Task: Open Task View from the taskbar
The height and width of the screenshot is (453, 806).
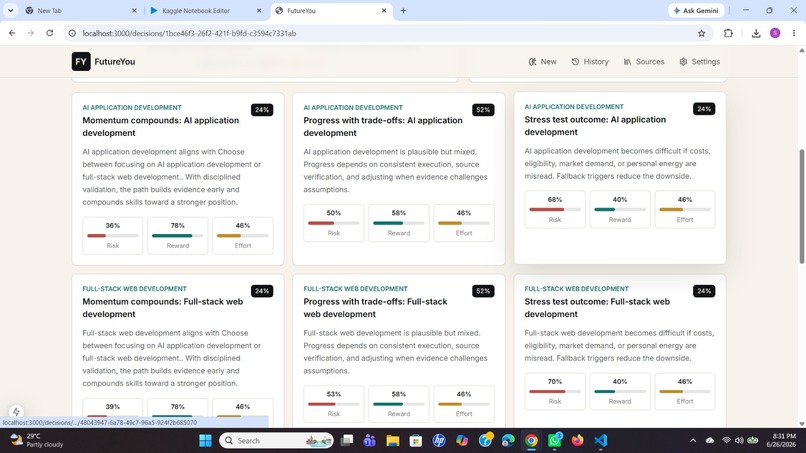Action: (347, 441)
